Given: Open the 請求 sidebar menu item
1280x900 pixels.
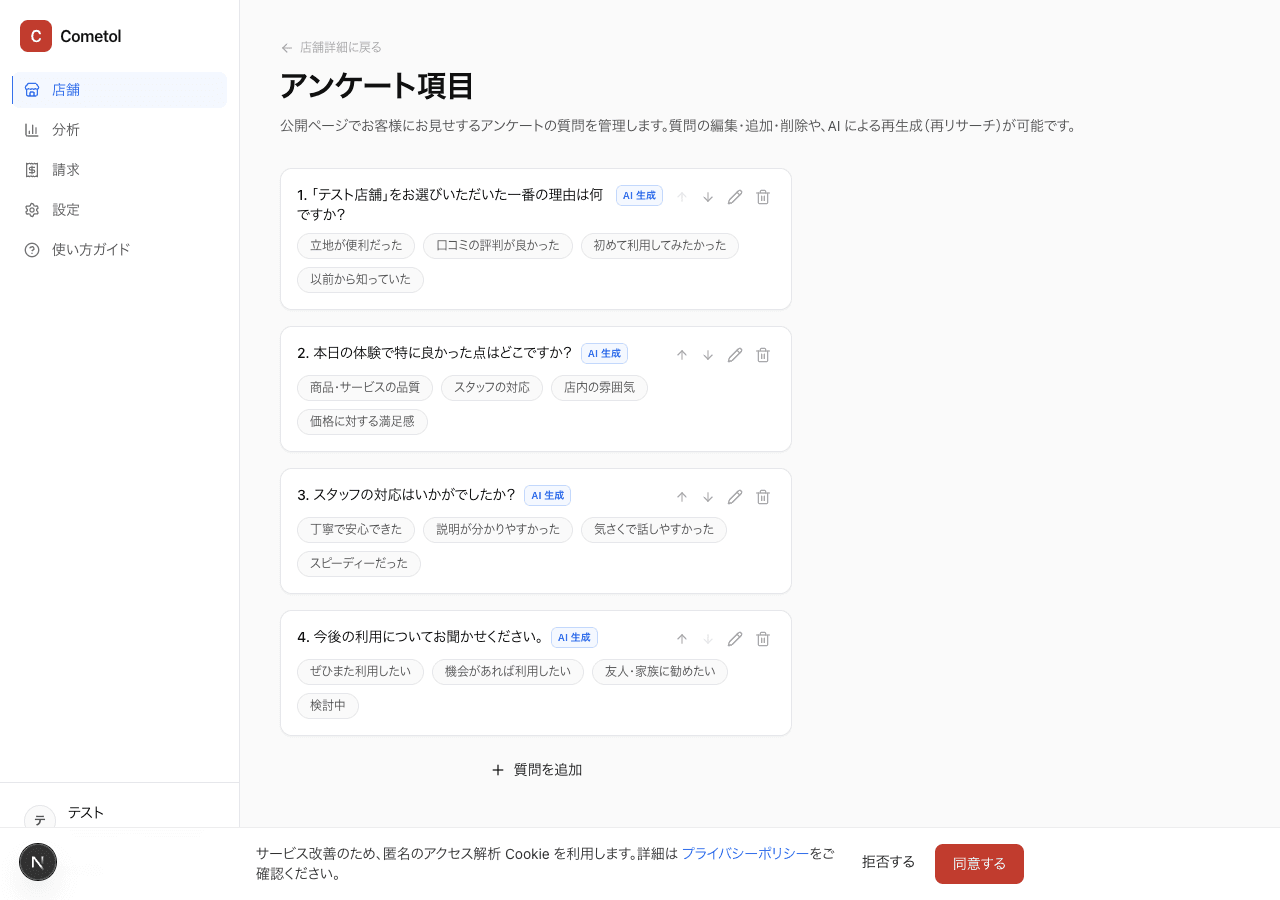Looking at the screenshot, I should pos(120,170).
